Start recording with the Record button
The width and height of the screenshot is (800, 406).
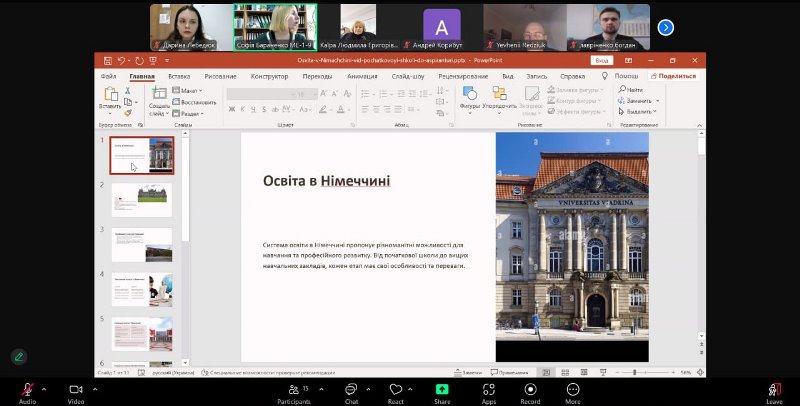(530, 388)
